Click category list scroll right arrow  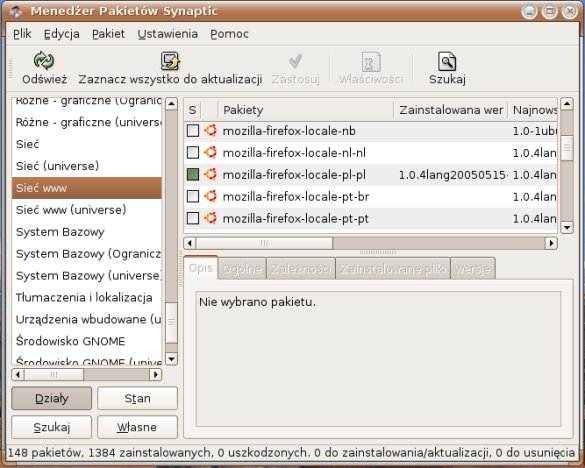click(156, 374)
